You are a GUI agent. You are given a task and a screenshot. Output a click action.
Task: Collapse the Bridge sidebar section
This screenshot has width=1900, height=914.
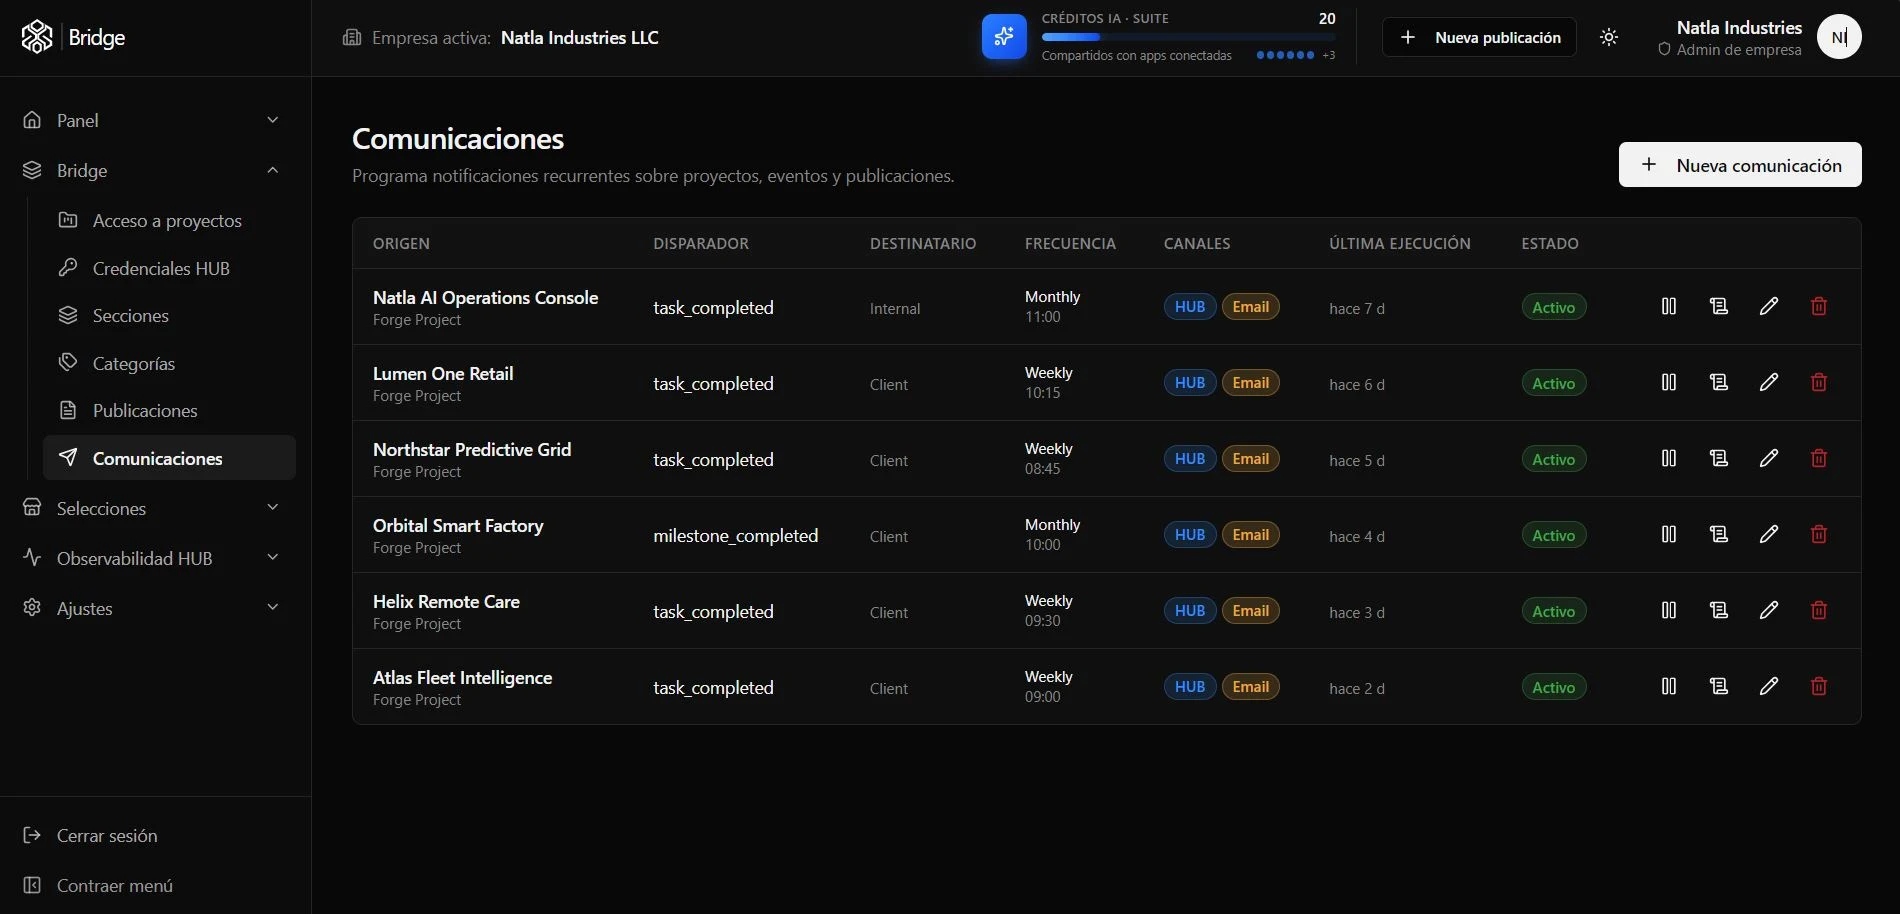pos(151,170)
